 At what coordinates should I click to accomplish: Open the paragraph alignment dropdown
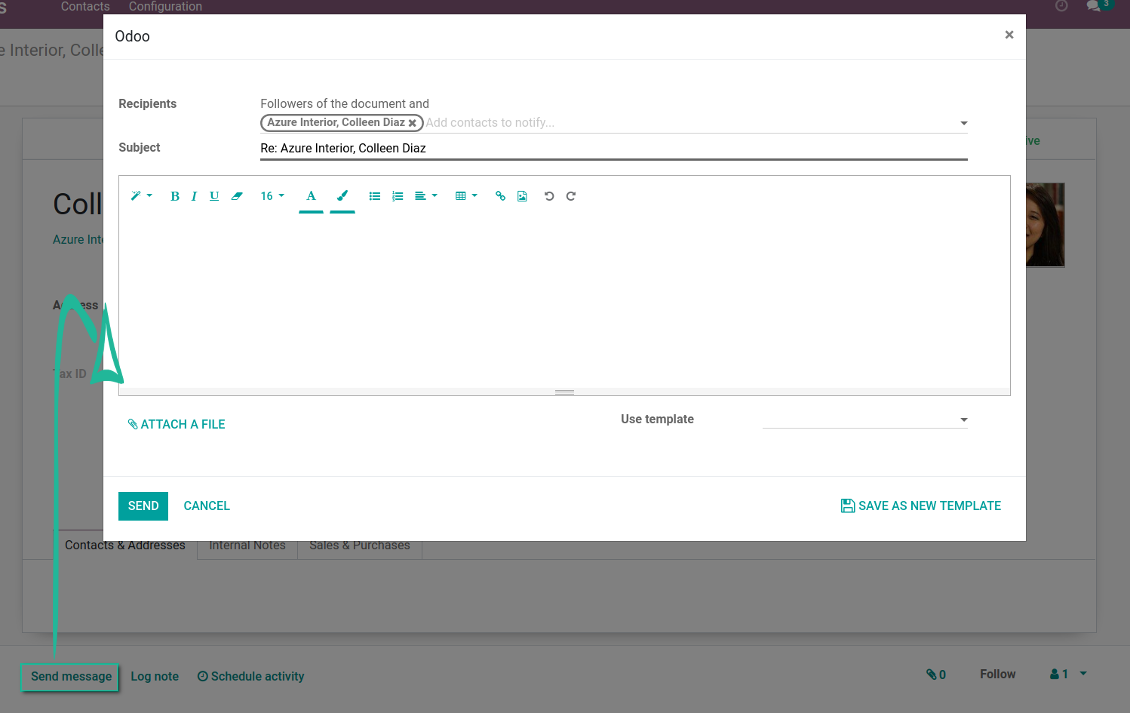click(x=426, y=196)
